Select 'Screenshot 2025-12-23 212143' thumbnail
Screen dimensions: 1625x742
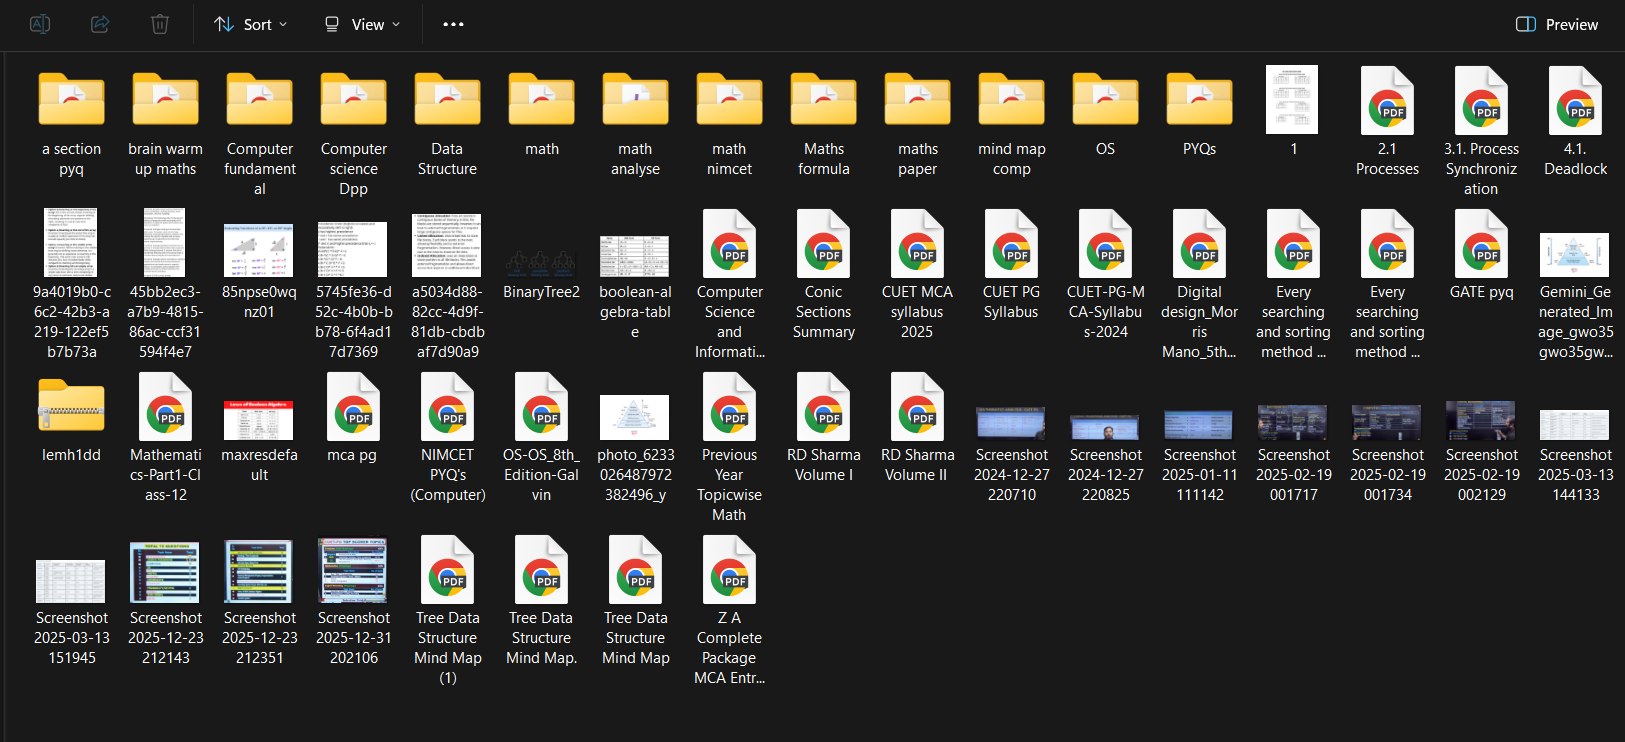pyautogui.click(x=165, y=572)
